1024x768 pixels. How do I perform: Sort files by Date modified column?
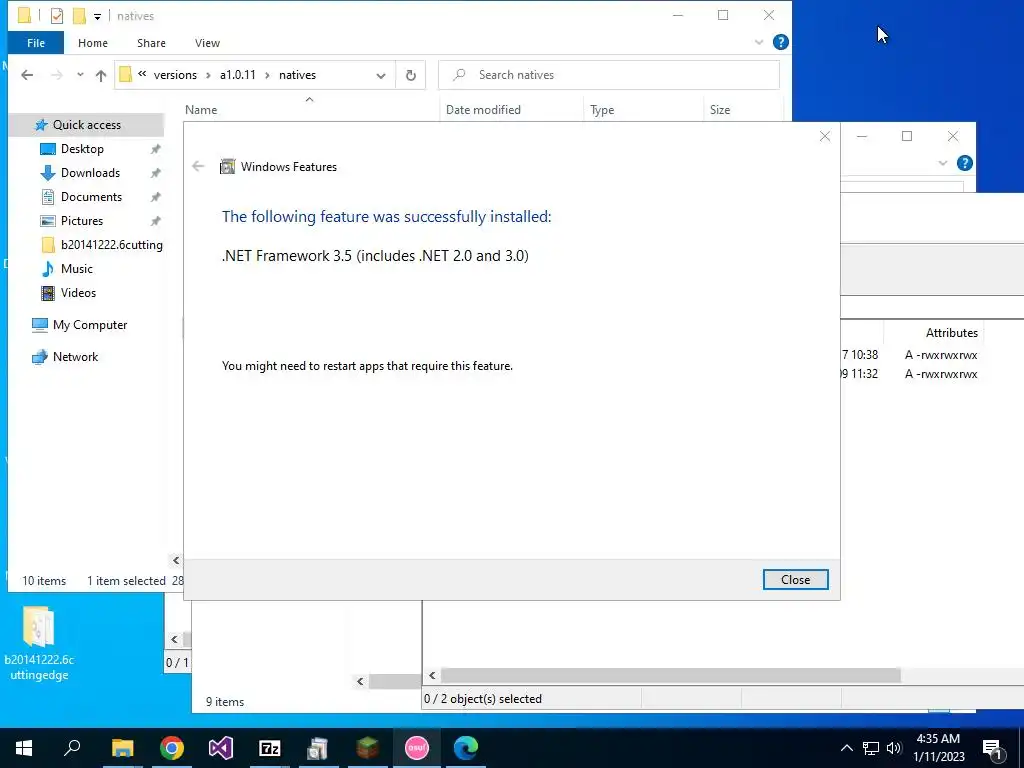coord(483,110)
